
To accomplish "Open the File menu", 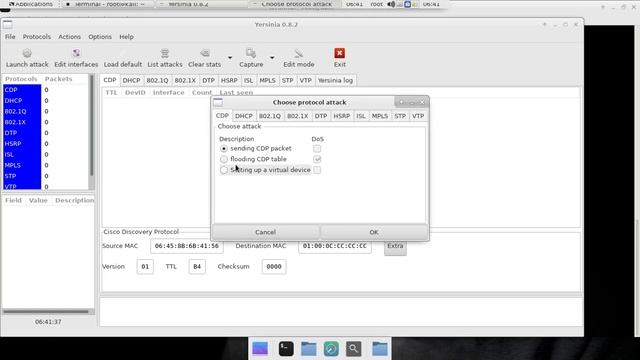I will click(10, 37).
